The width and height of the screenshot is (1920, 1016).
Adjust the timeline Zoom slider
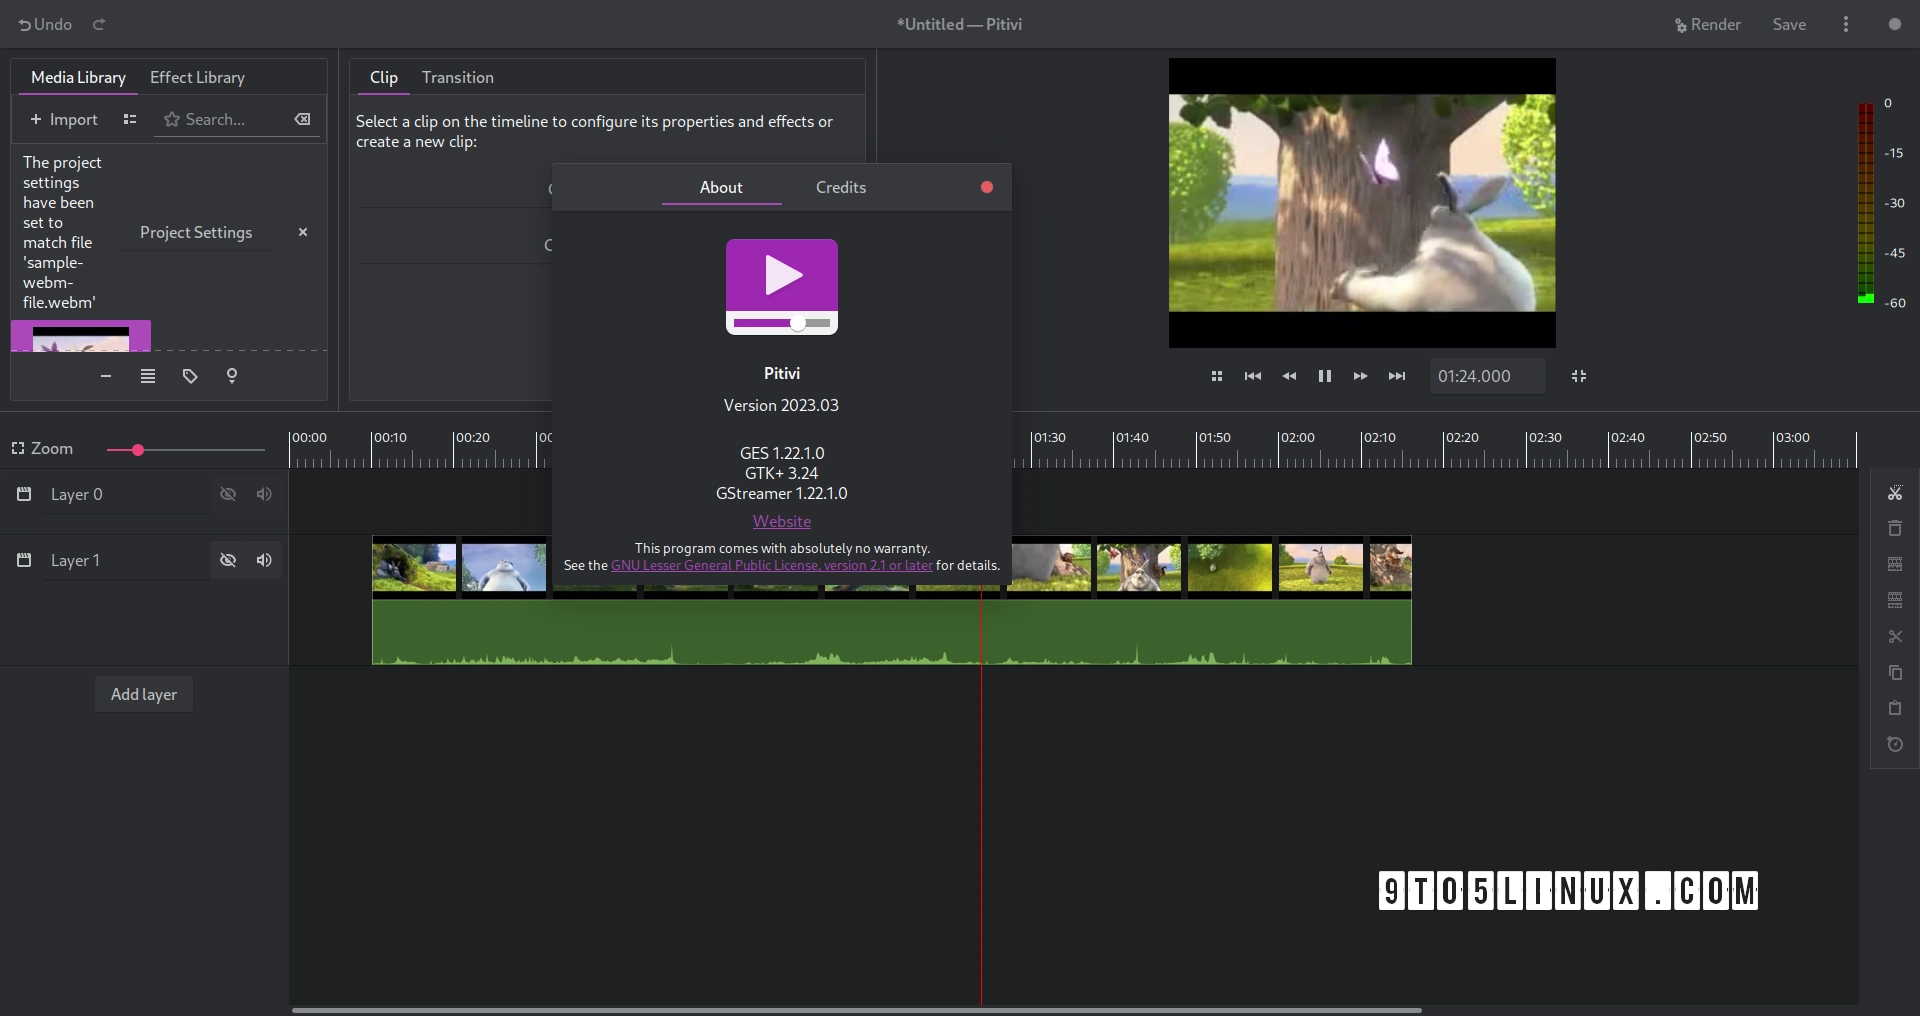tap(140, 449)
